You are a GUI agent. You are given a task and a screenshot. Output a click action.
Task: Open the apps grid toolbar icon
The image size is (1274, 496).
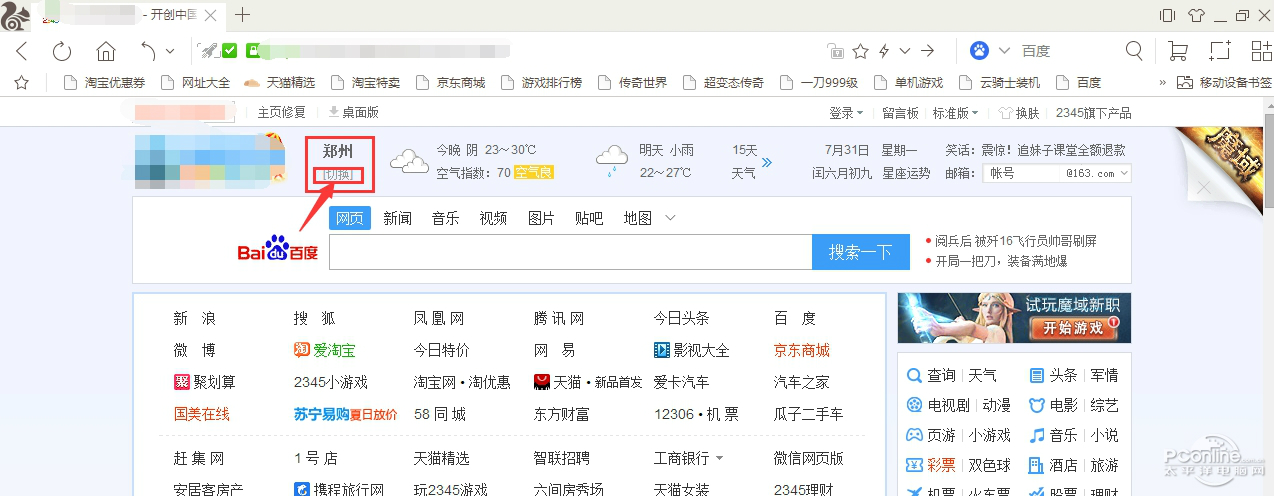tap(1261, 51)
